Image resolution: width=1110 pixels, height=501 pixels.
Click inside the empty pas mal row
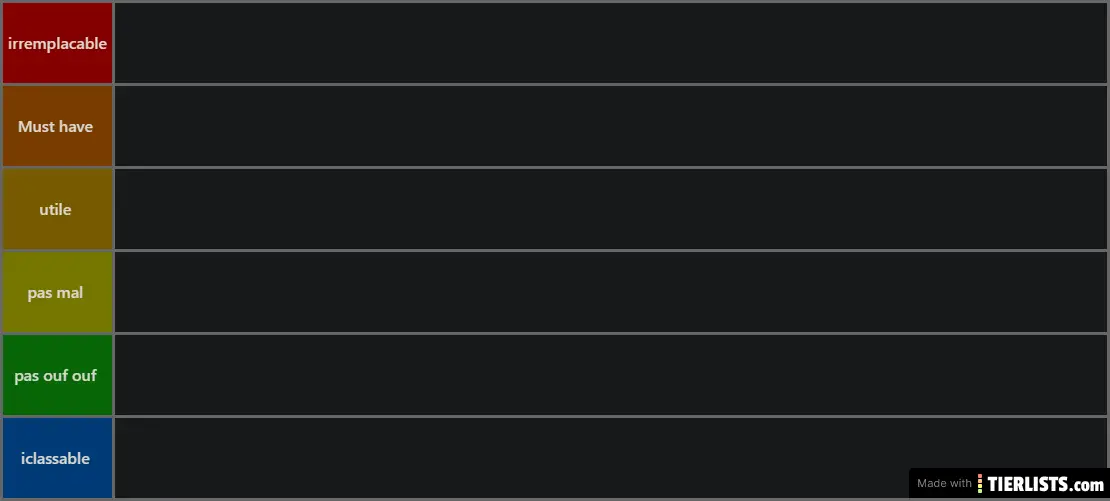(610, 292)
